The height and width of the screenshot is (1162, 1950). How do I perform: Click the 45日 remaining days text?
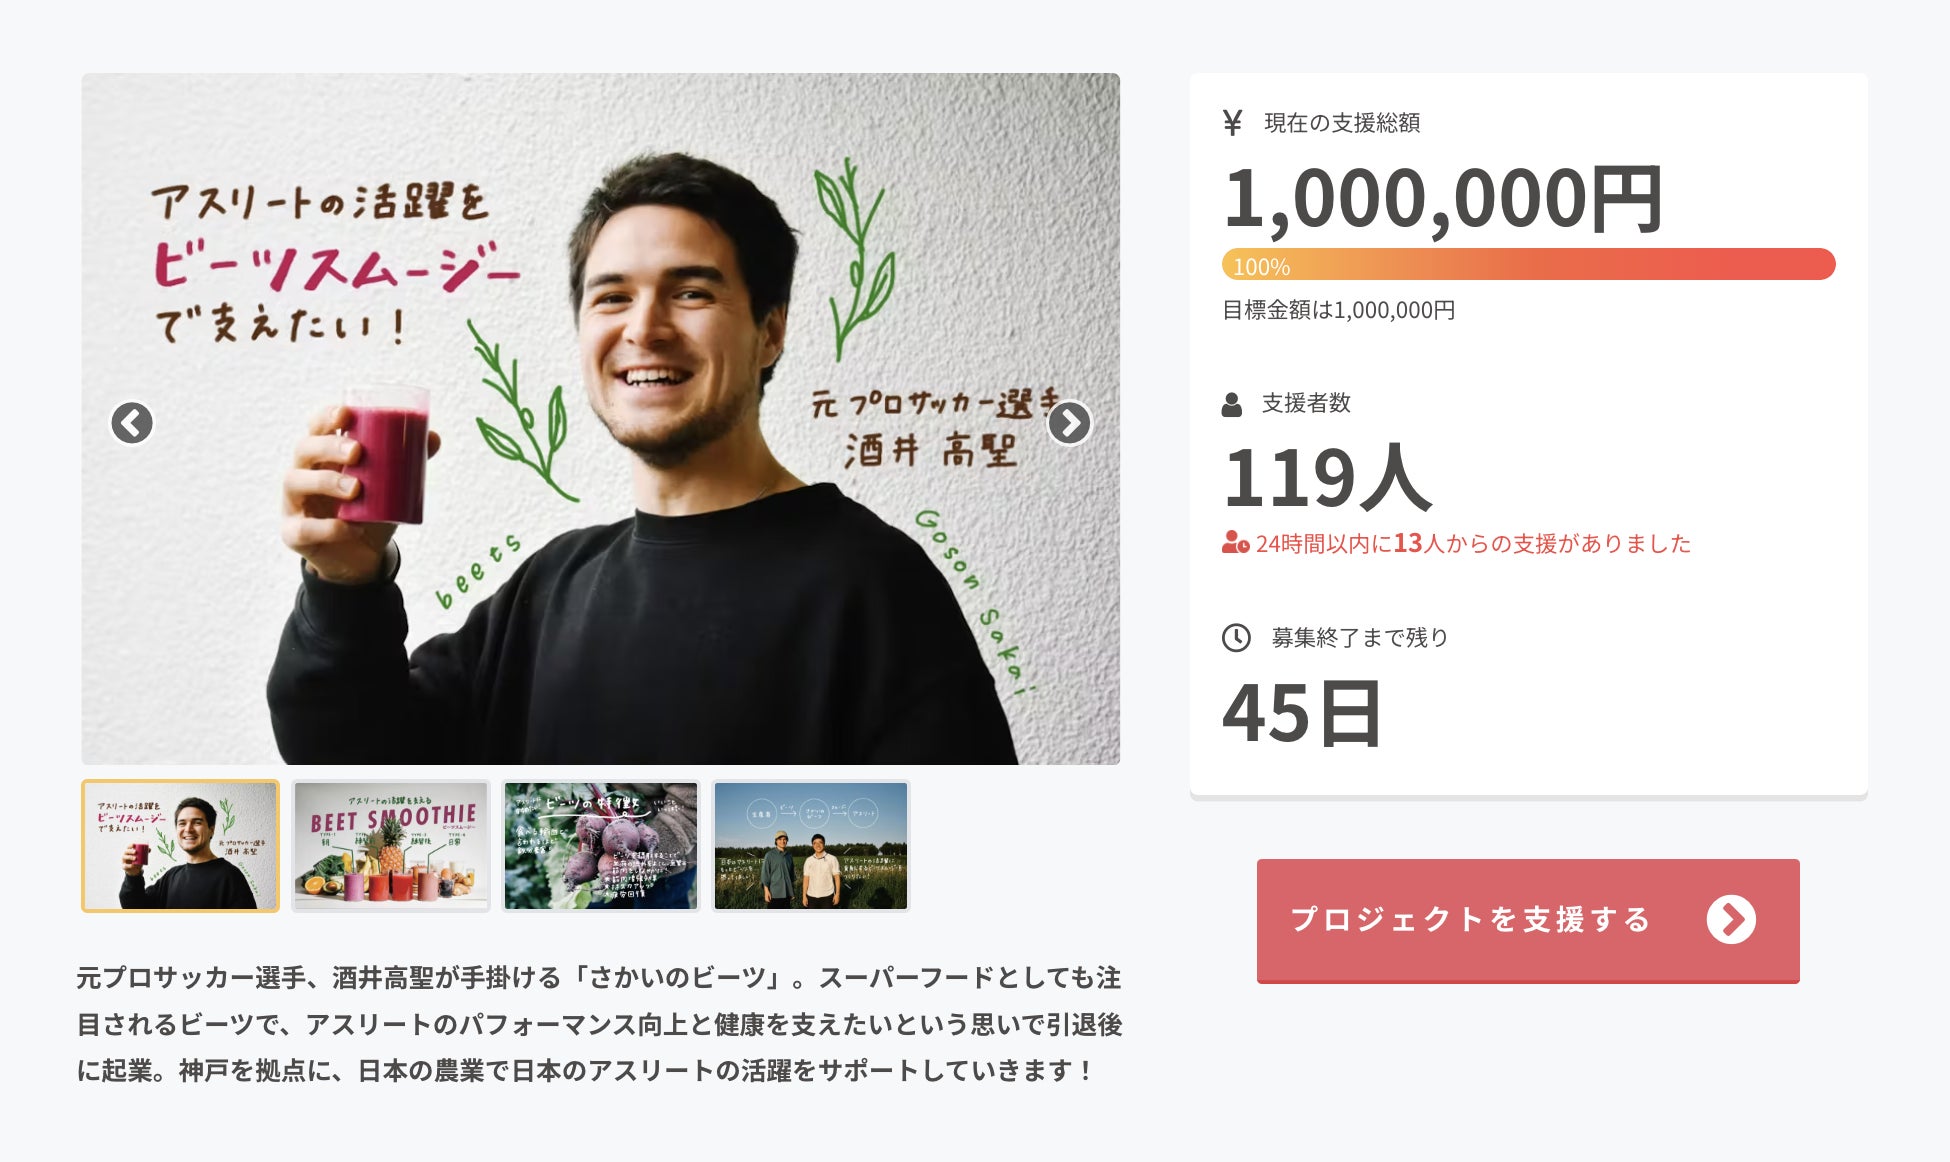point(1302,713)
